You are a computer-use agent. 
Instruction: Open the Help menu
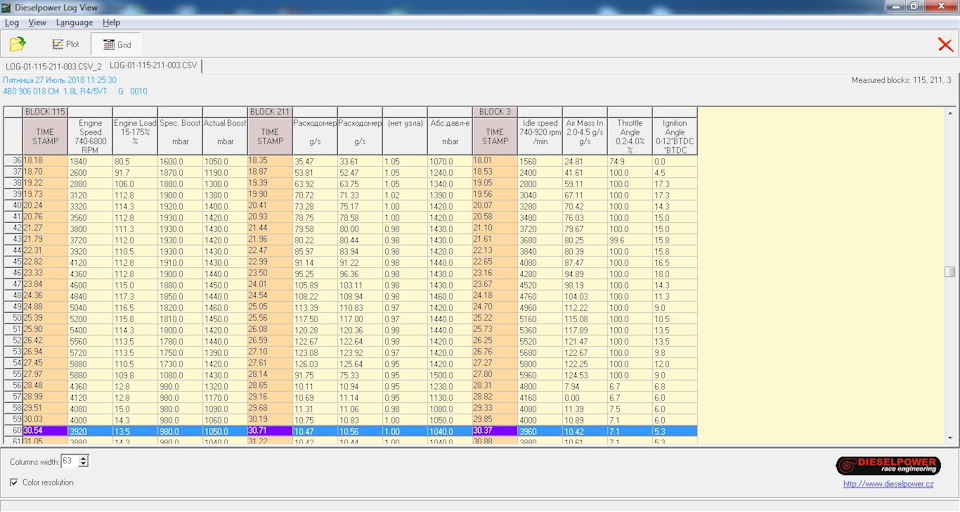(111, 22)
